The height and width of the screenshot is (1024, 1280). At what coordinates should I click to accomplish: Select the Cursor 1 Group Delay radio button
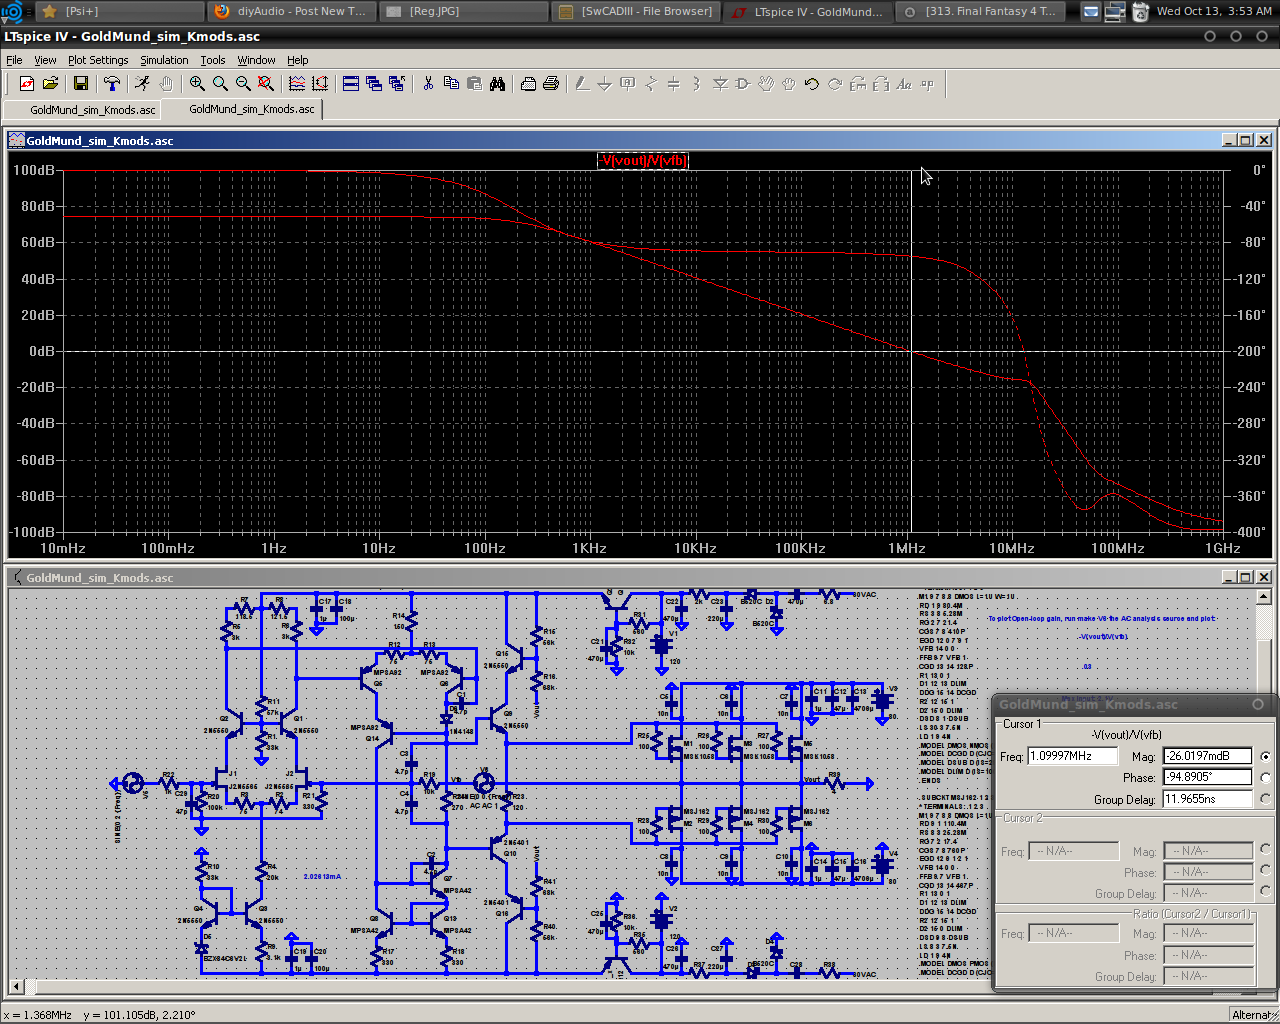(1266, 799)
